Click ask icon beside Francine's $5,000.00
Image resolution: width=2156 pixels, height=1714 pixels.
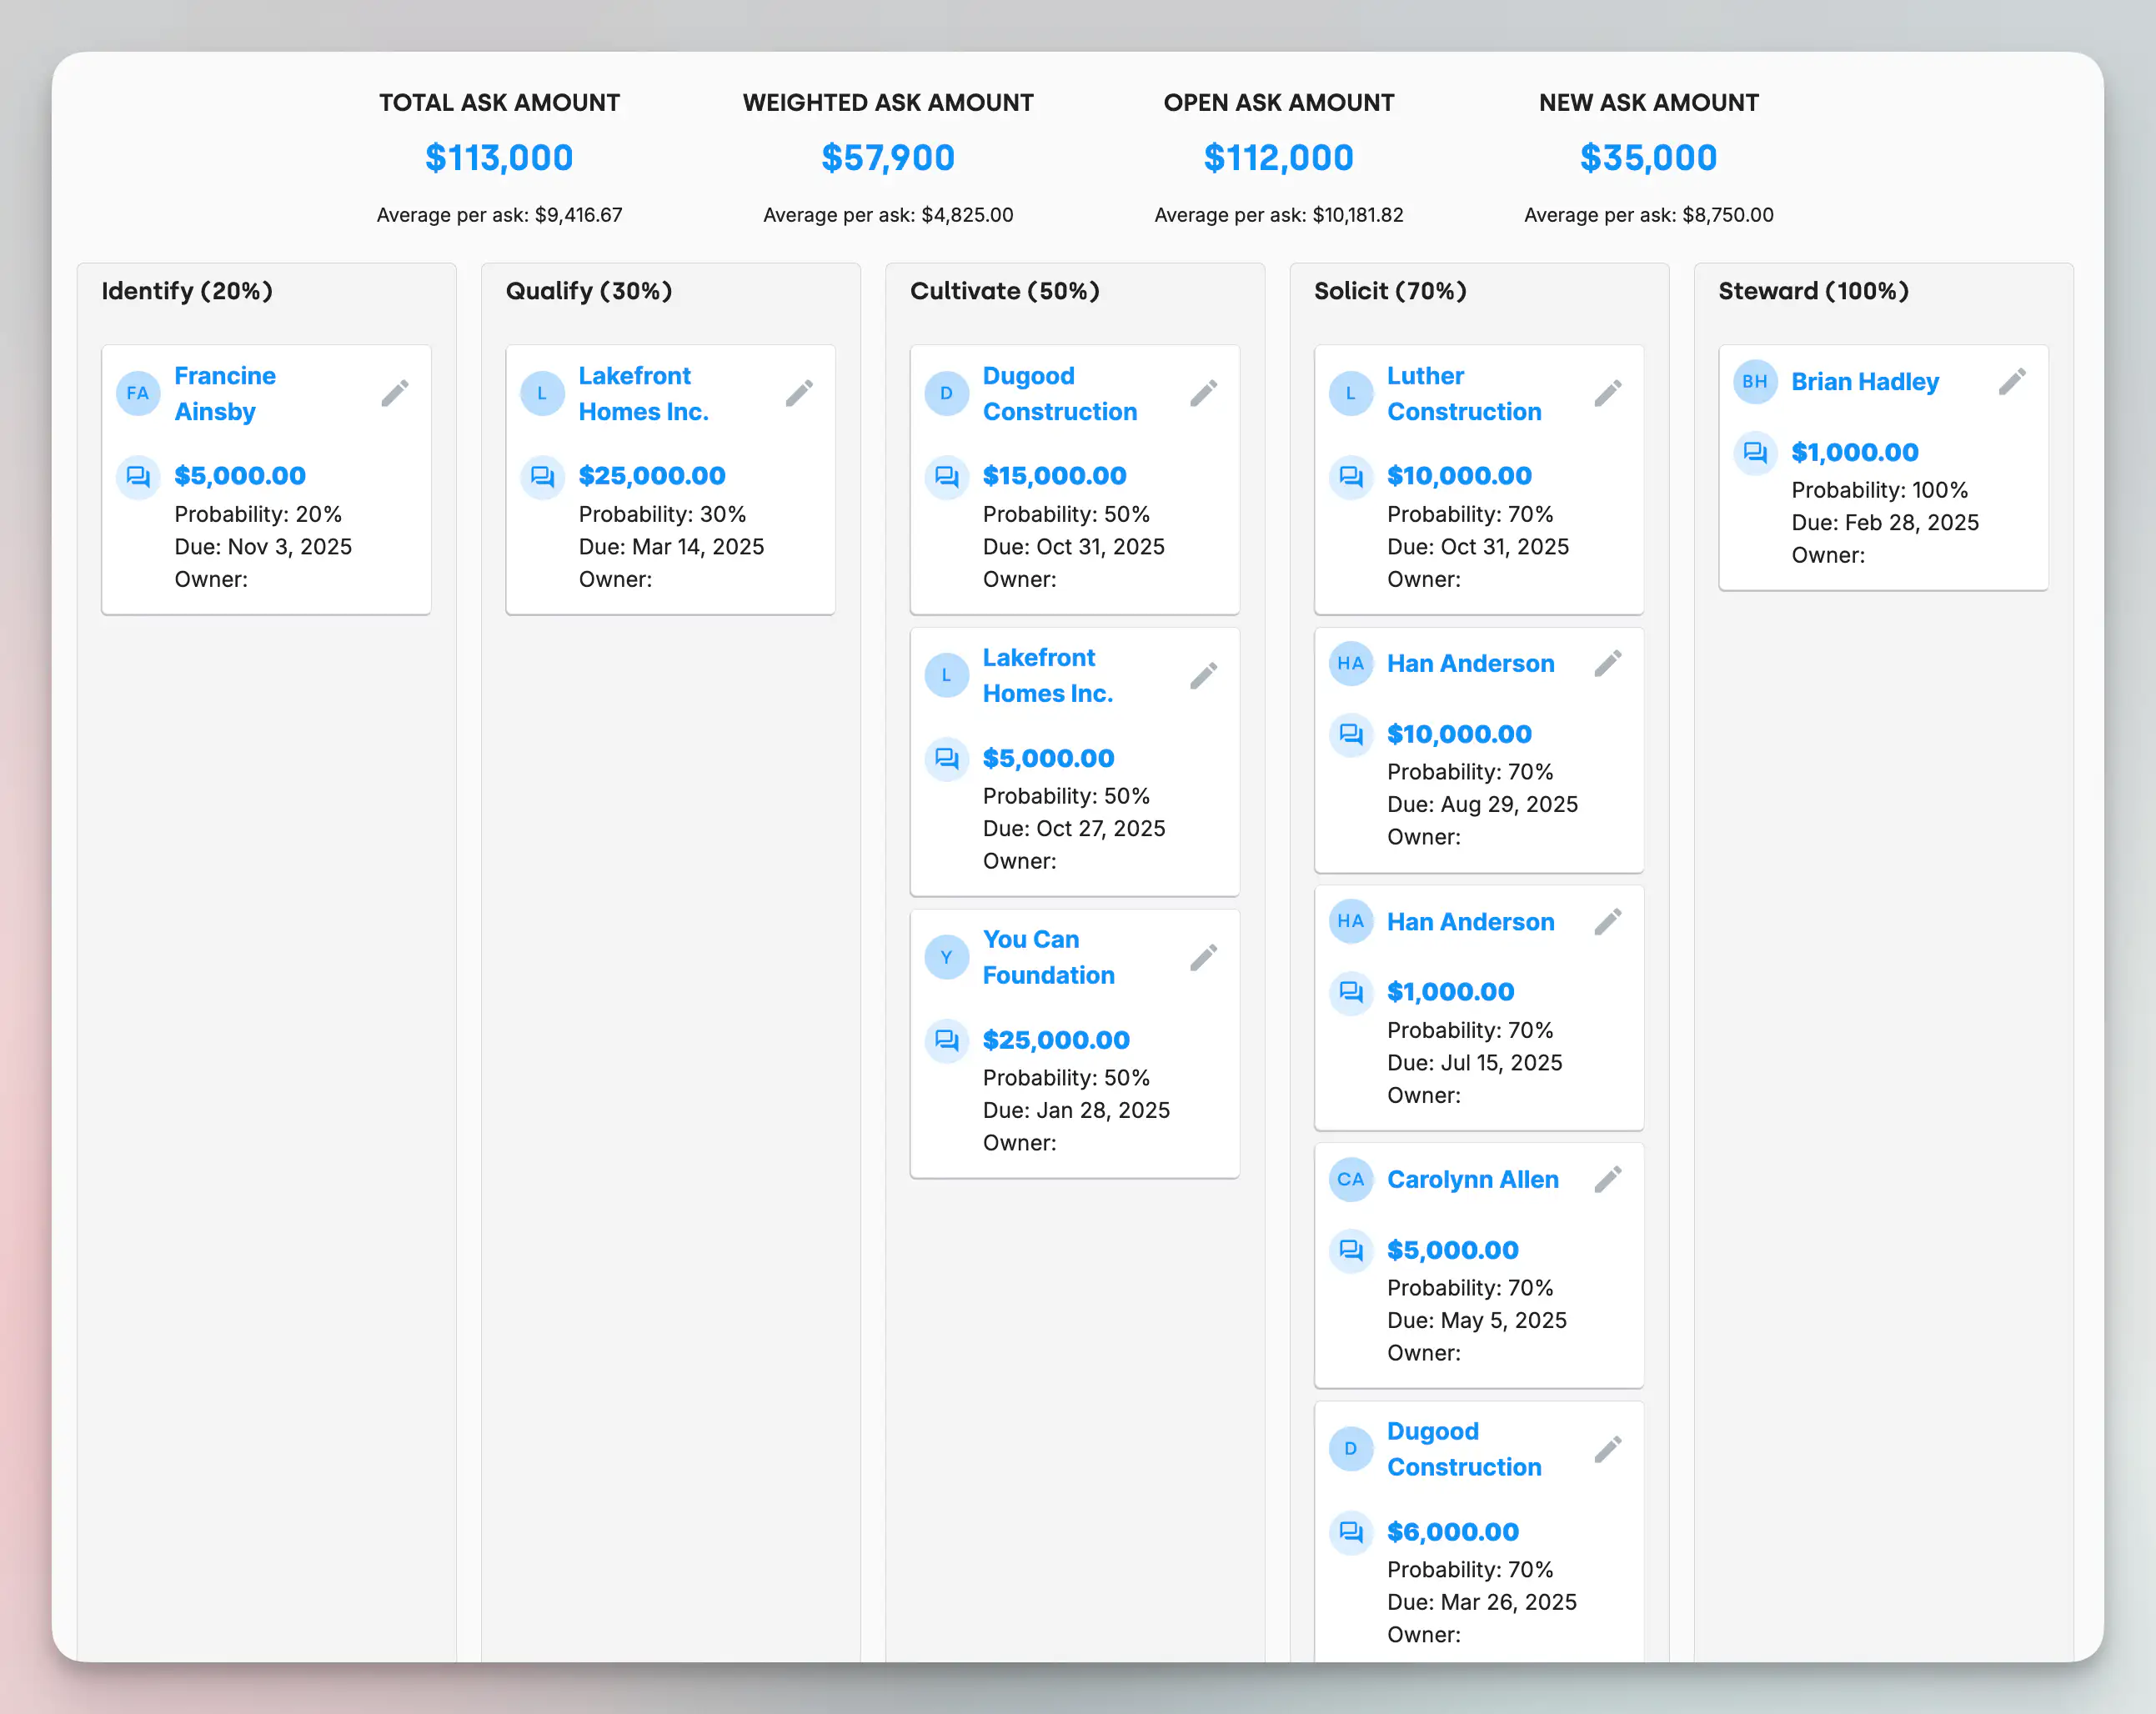point(138,476)
